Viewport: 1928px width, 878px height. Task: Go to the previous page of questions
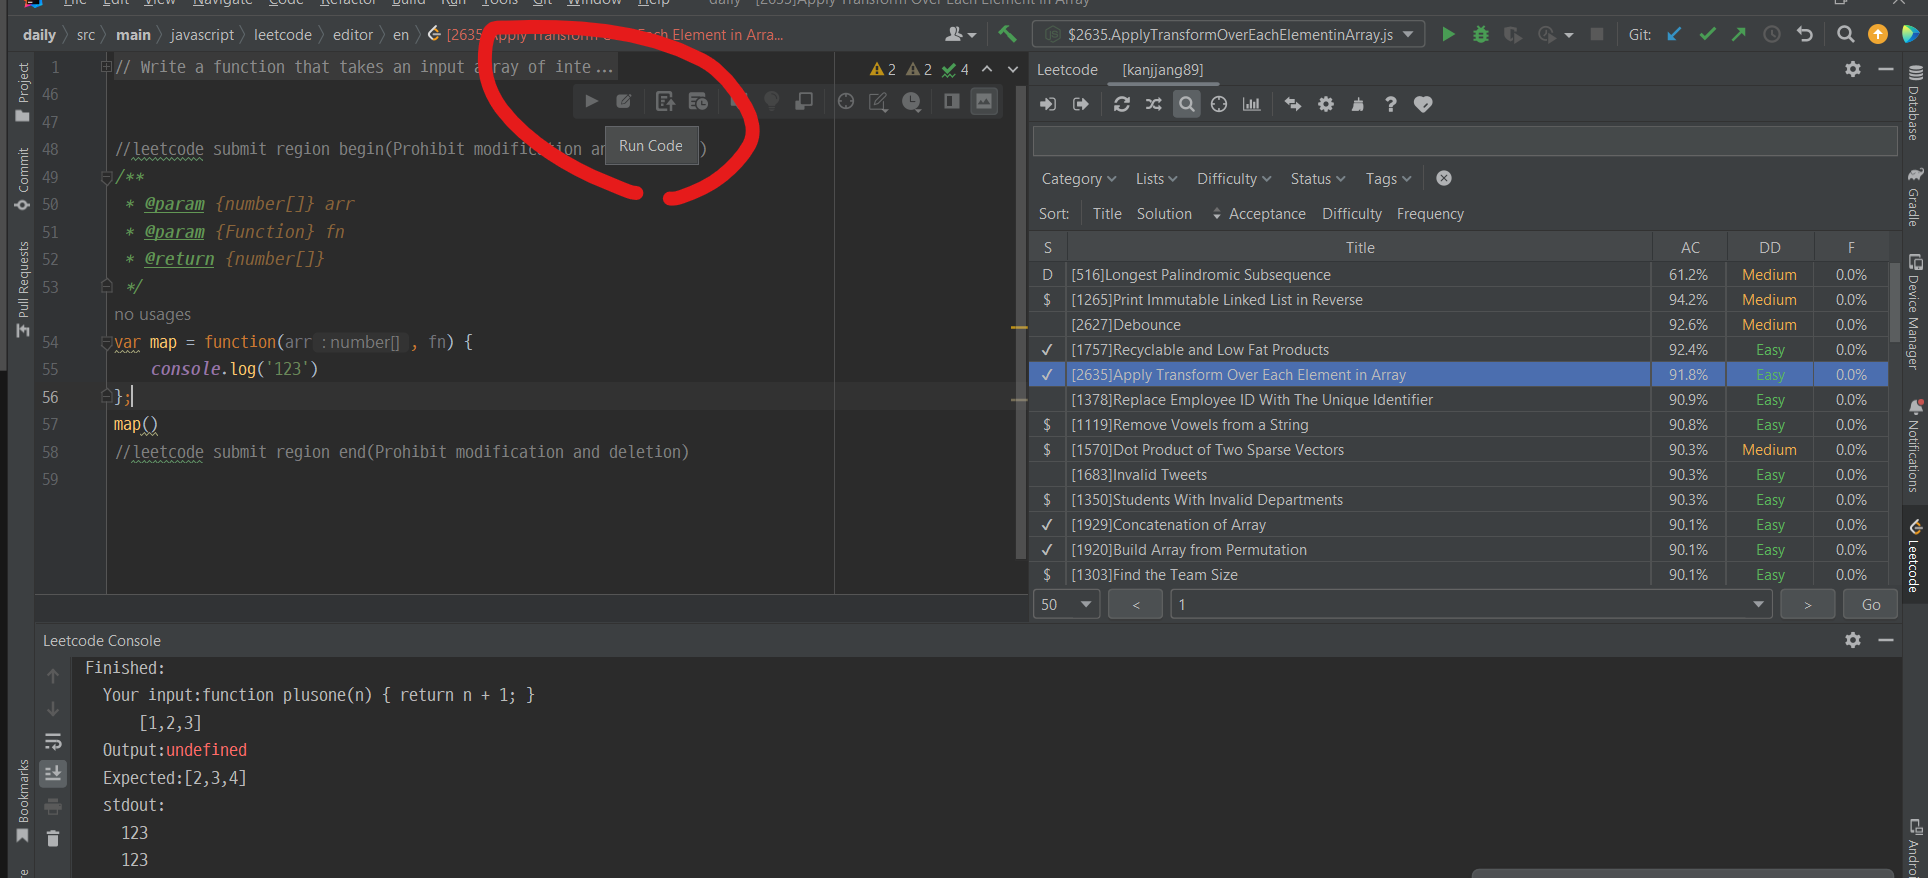1136,604
